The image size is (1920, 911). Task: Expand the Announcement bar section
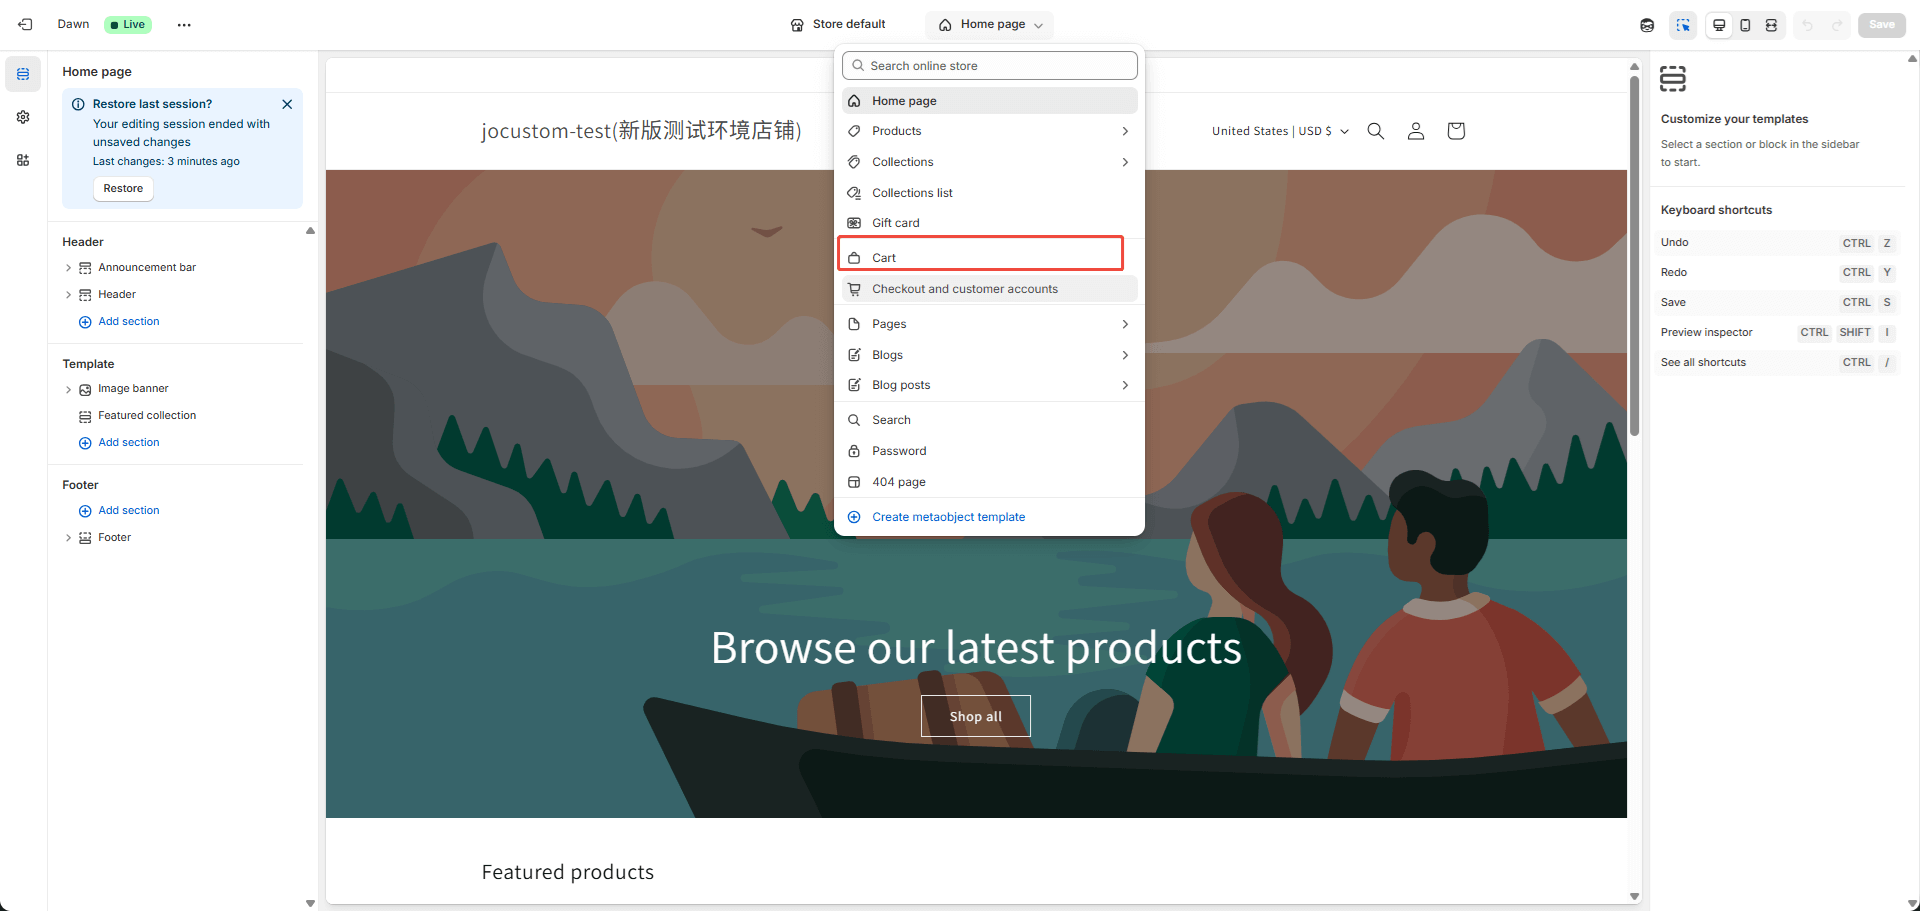pos(68,268)
